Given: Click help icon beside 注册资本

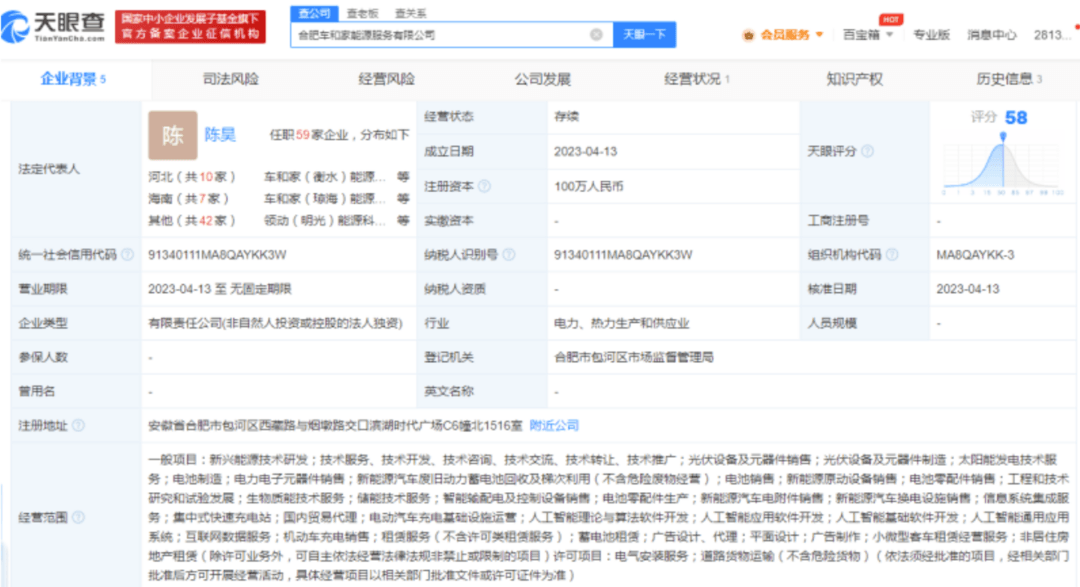Looking at the screenshot, I should [x=484, y=186].
